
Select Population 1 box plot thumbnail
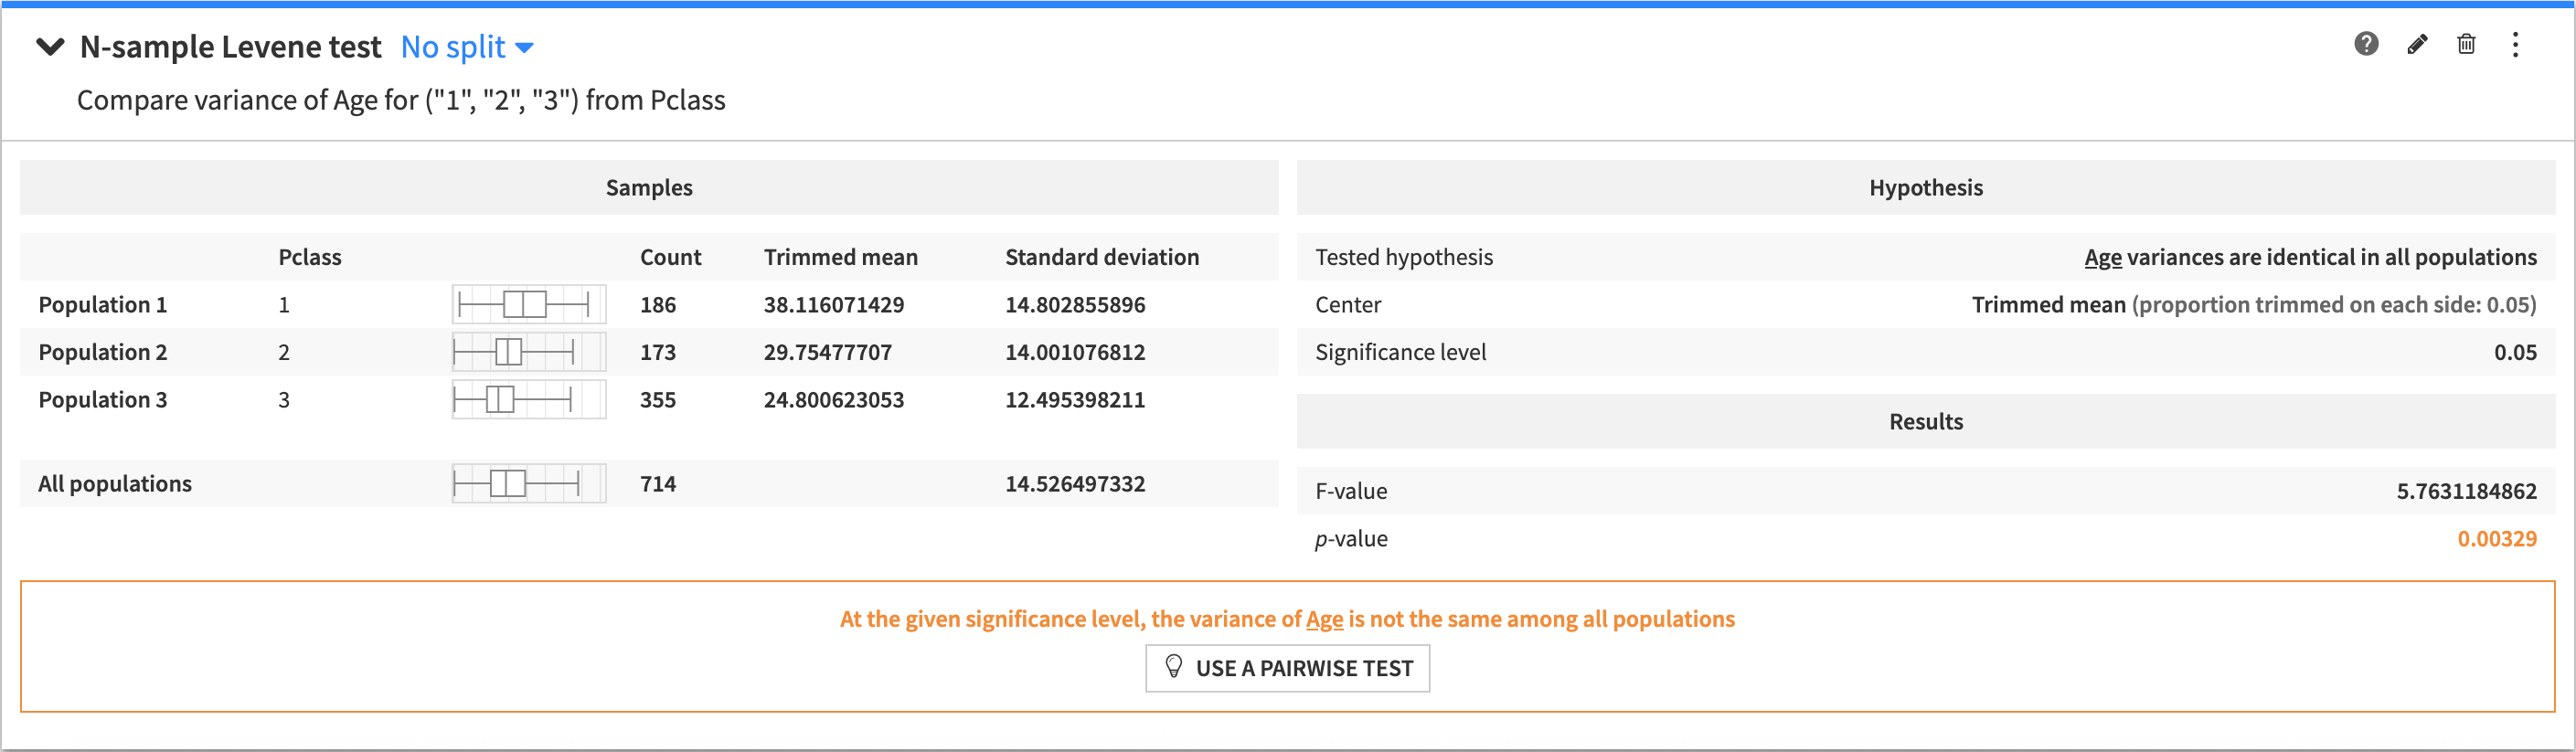point(528,304)
